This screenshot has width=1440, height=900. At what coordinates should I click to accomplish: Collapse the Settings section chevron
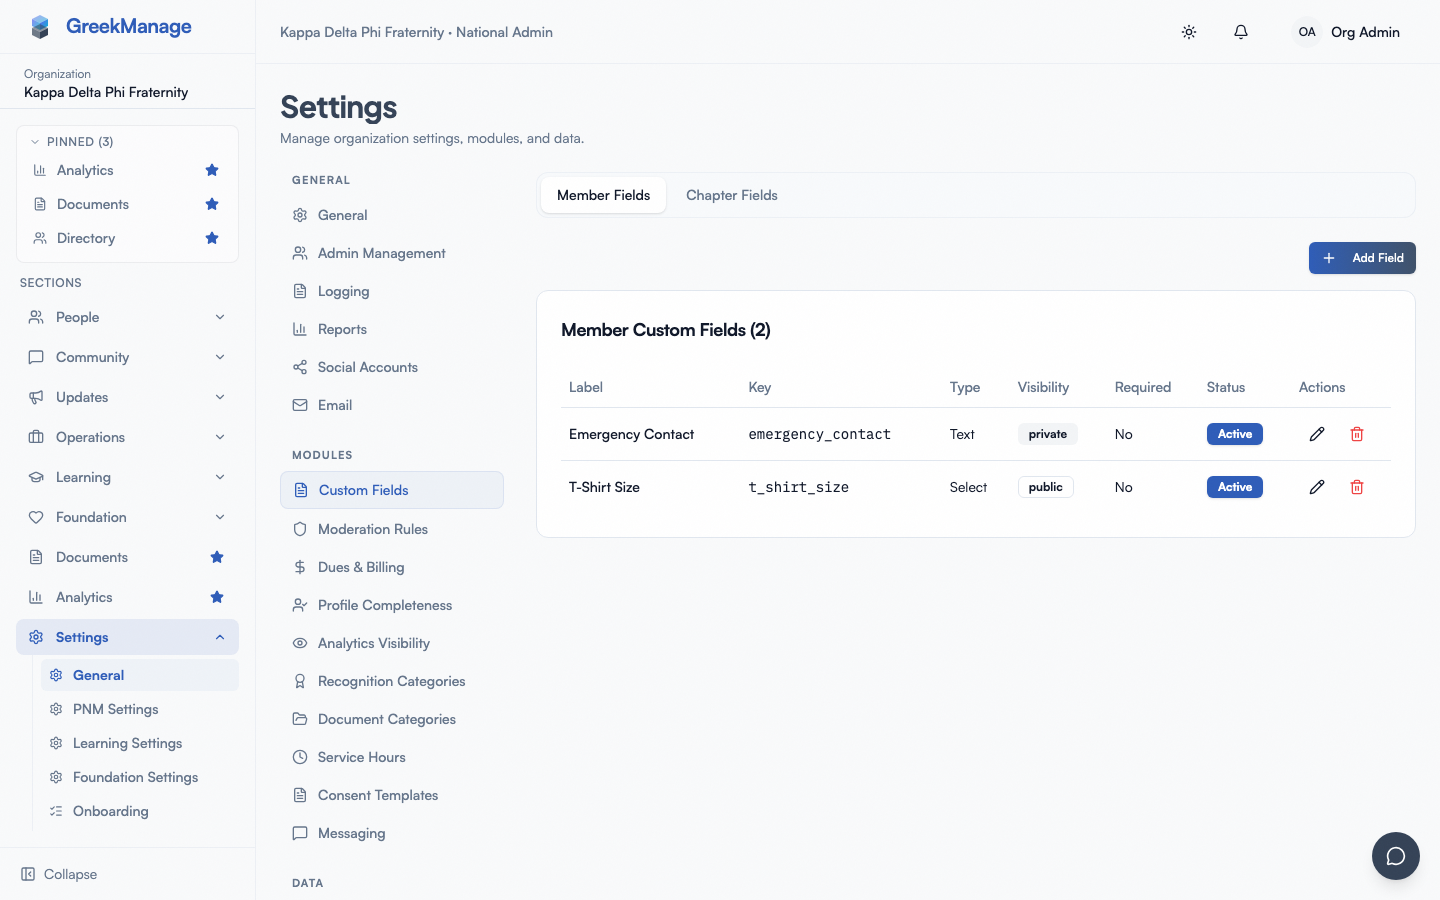[220, 637]
